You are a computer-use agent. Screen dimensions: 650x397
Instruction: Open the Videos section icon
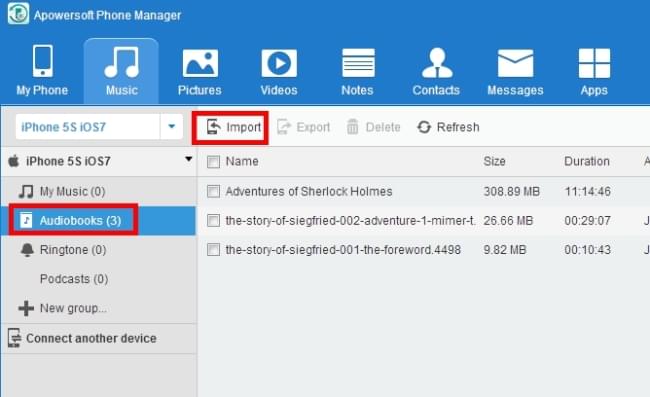(279, 63)
